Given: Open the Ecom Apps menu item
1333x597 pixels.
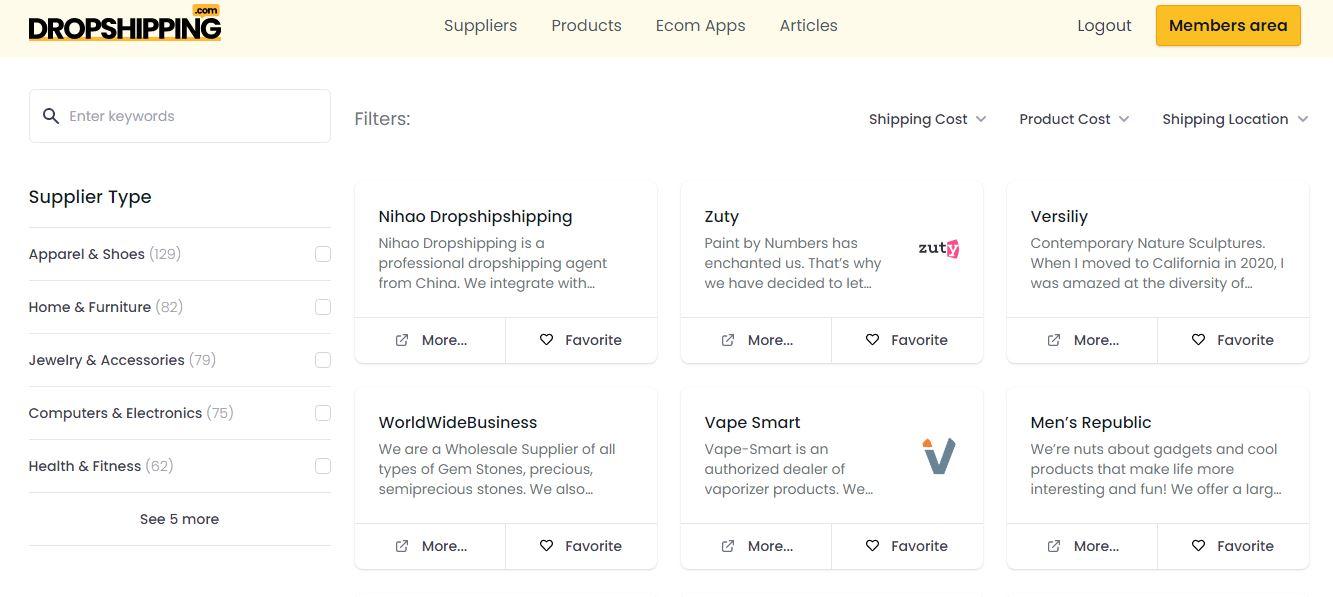Looking at the screenshot, I should point(700,26).
